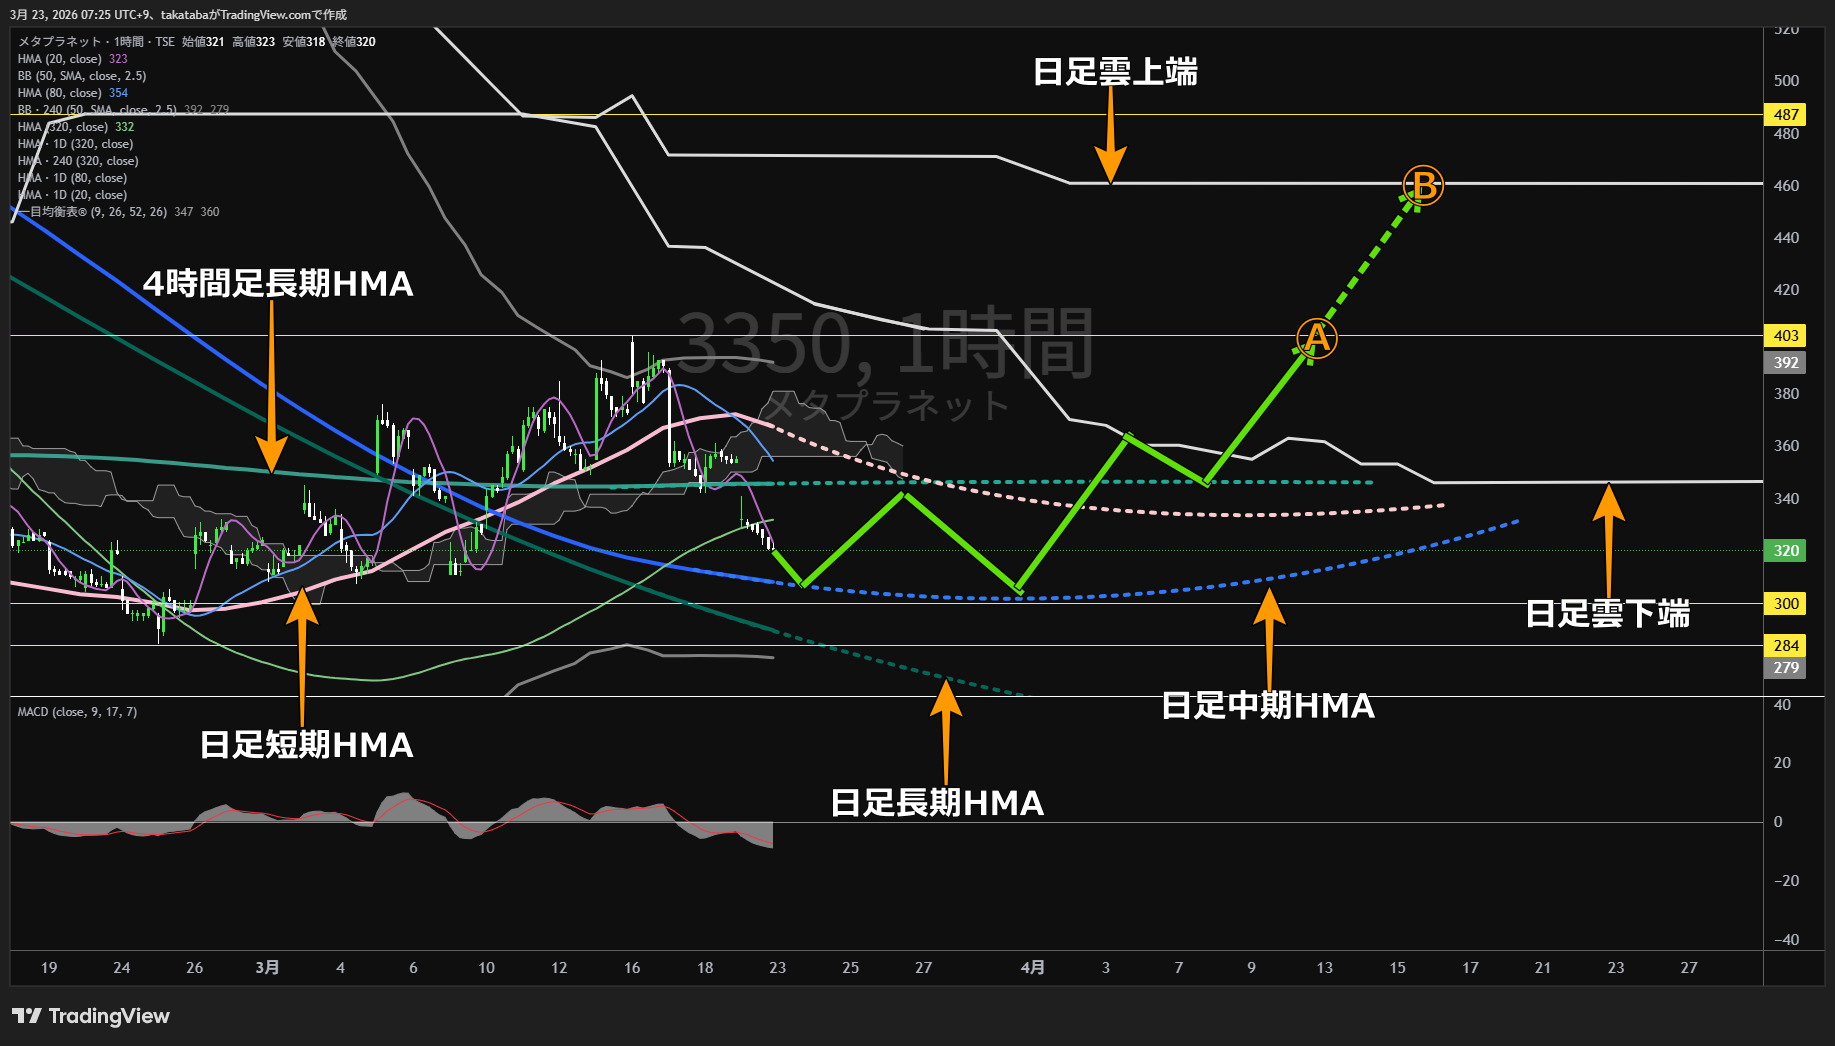1835x1046 pixels.
Task: Select the gray 279 price label
Action: pos(1786,668)
